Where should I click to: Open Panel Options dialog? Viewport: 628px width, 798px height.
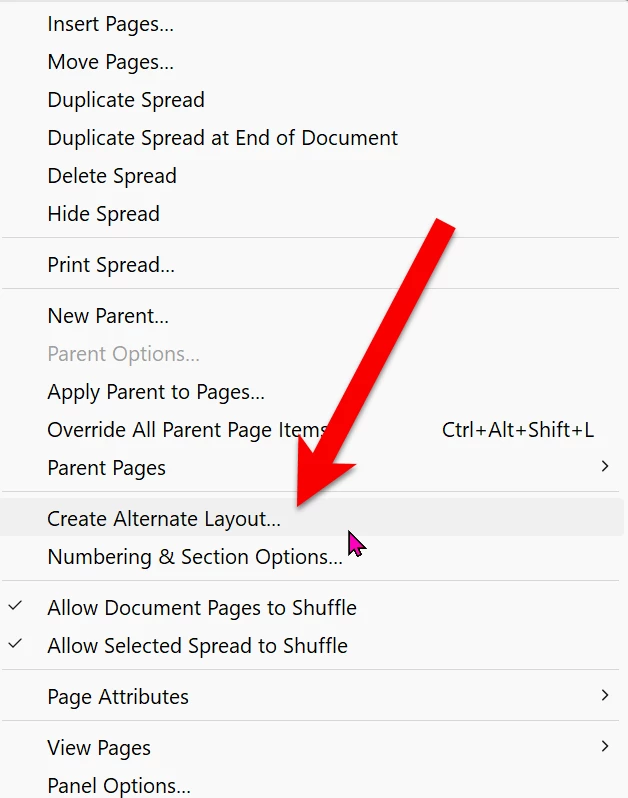[119, 786]
